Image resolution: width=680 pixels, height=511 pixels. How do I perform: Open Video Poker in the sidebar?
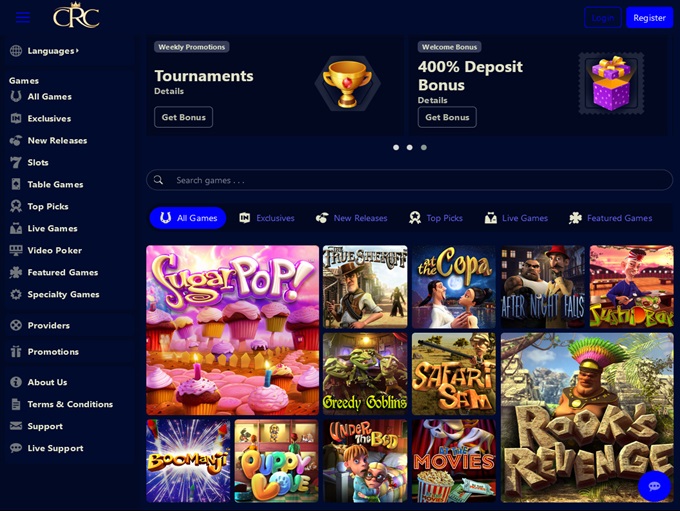[x=54, y=250]
